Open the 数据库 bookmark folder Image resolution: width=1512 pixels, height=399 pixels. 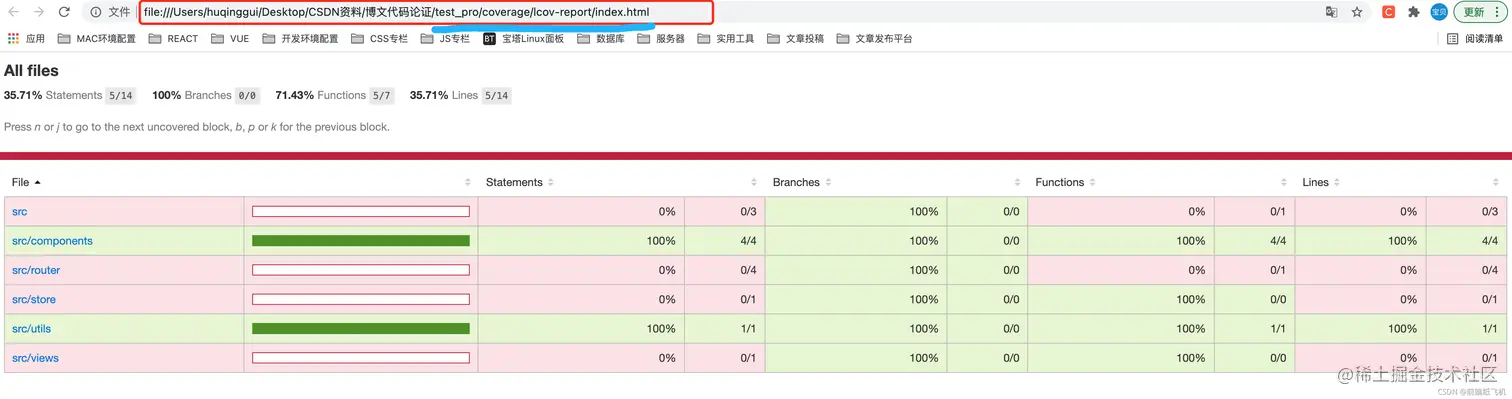pos(600,39)
